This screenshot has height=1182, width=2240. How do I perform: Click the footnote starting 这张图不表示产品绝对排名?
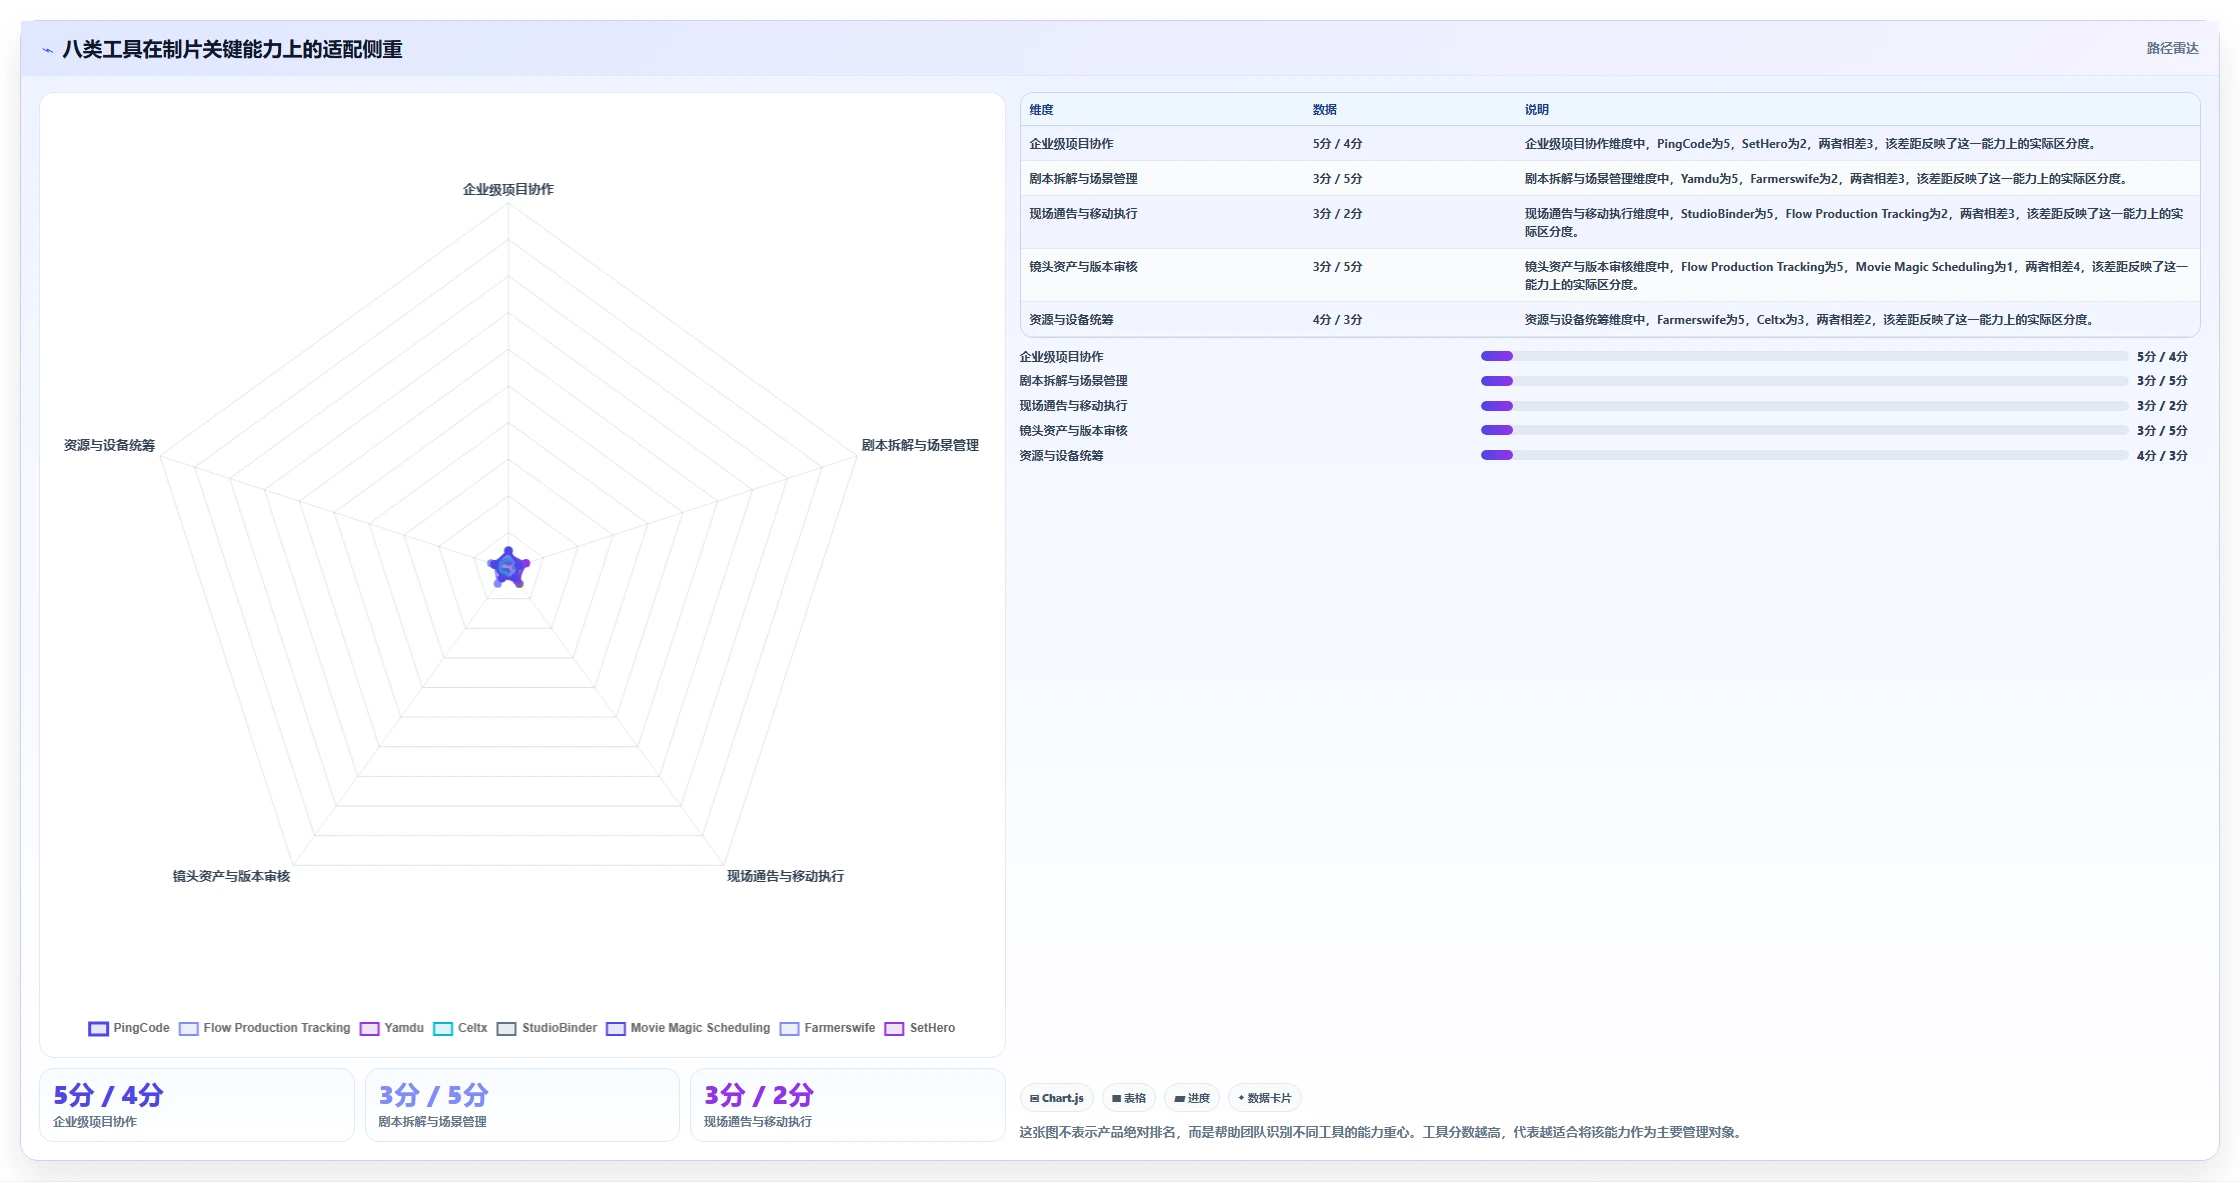pos(1382,1132)
